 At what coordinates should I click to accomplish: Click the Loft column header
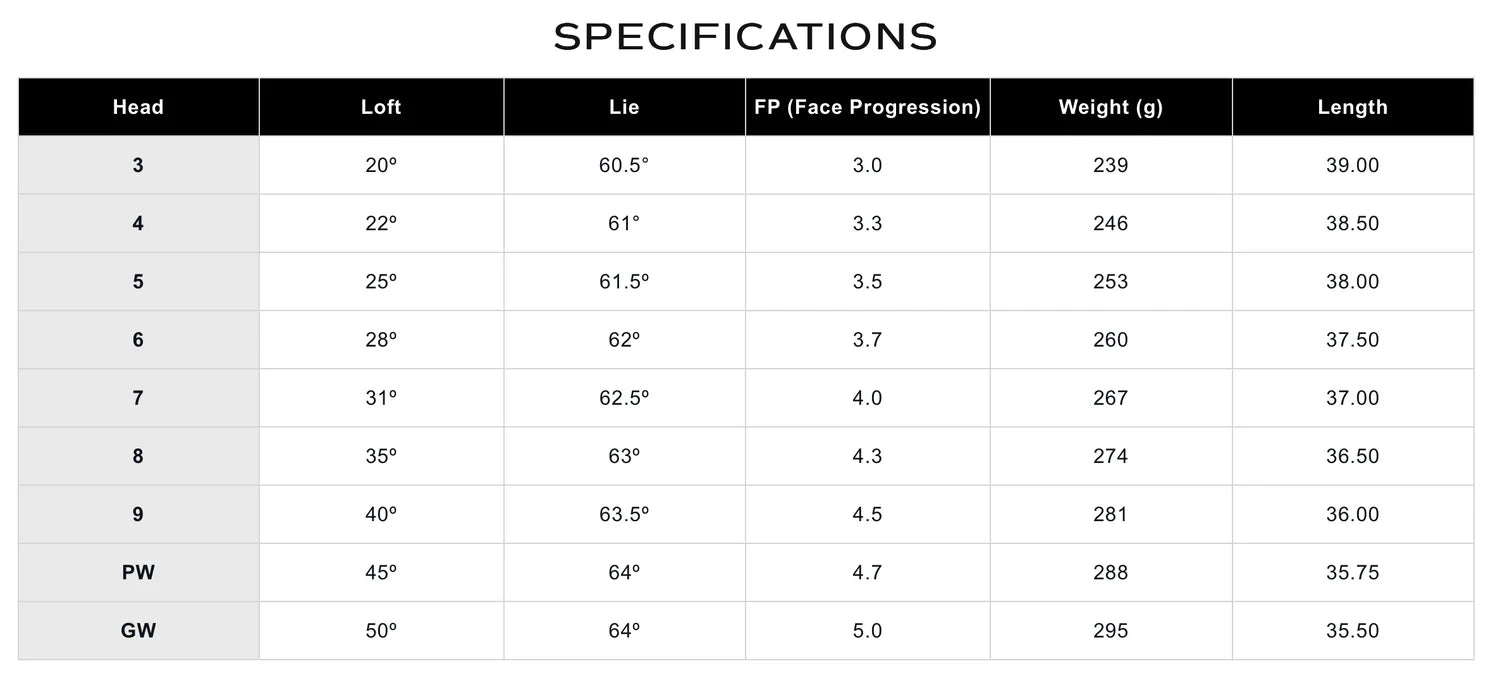381,107
